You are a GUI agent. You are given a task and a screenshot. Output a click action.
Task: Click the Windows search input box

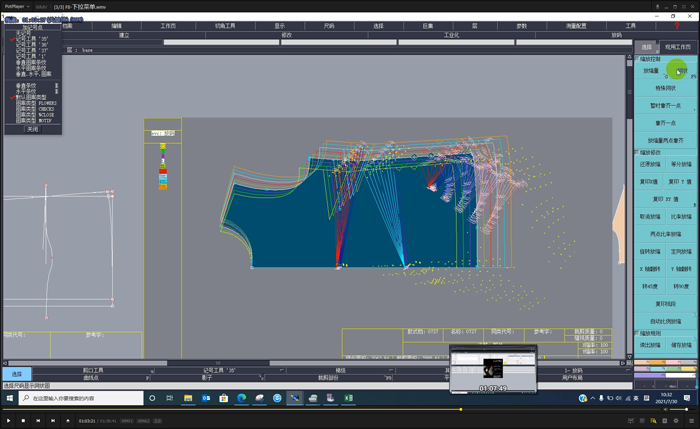(x=82, y=398)
